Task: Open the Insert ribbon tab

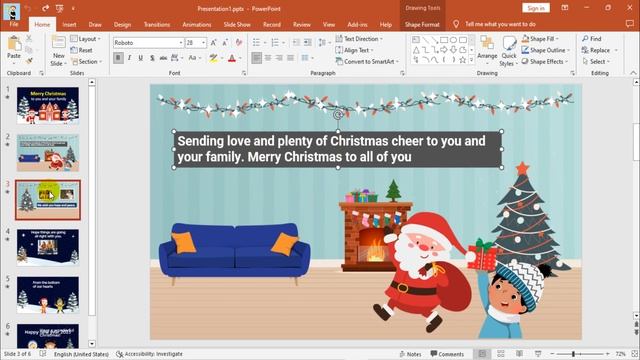Action: 69,24
